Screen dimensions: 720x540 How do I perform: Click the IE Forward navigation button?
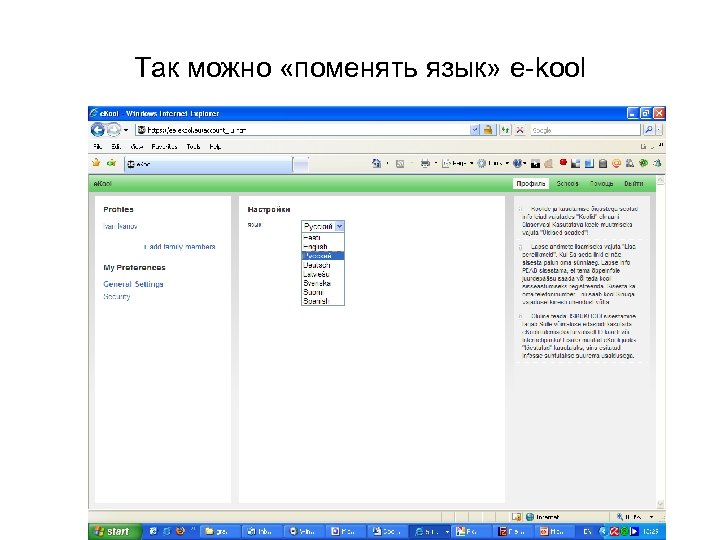113,130
